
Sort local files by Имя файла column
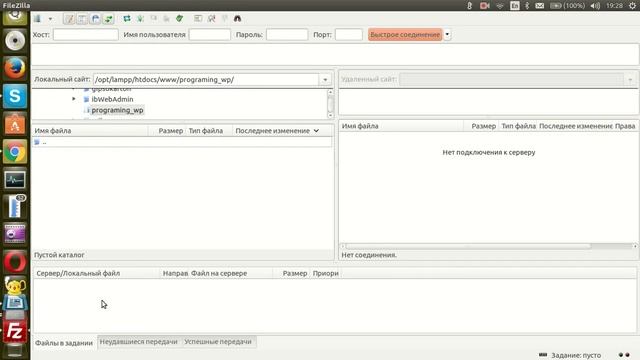tap(90, 131)
